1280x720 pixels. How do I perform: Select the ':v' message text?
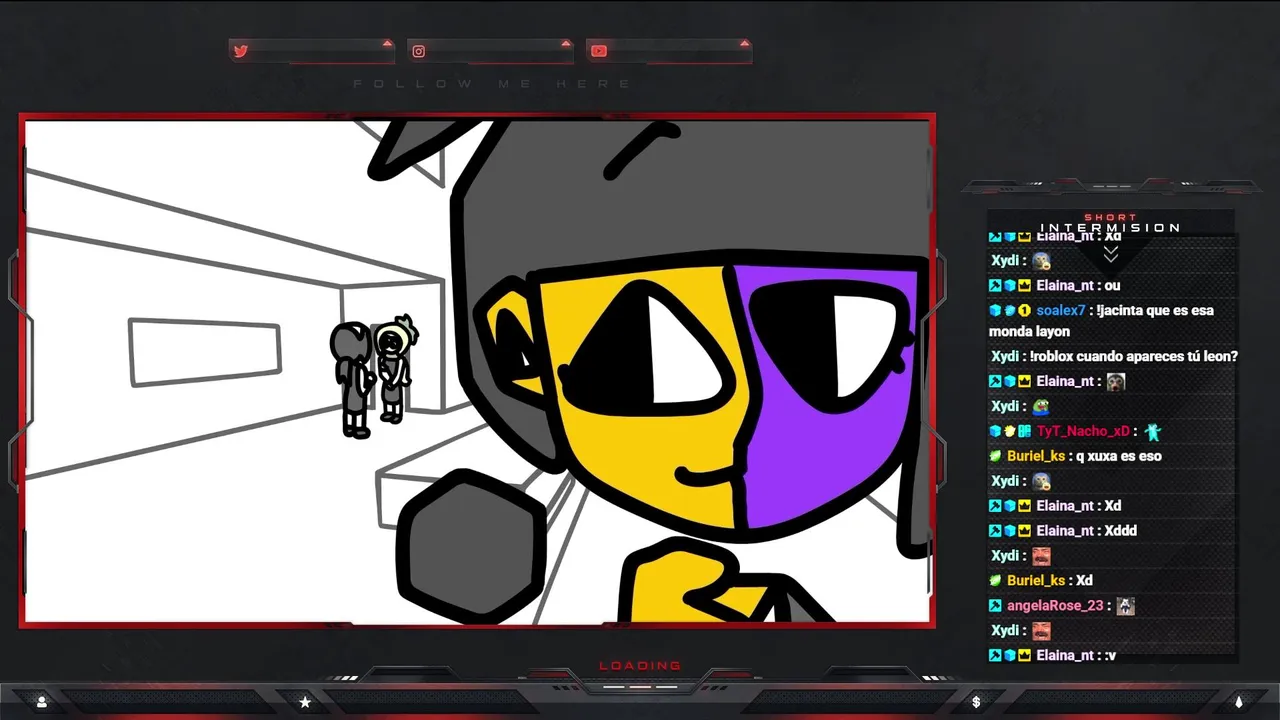[1109, 656]
